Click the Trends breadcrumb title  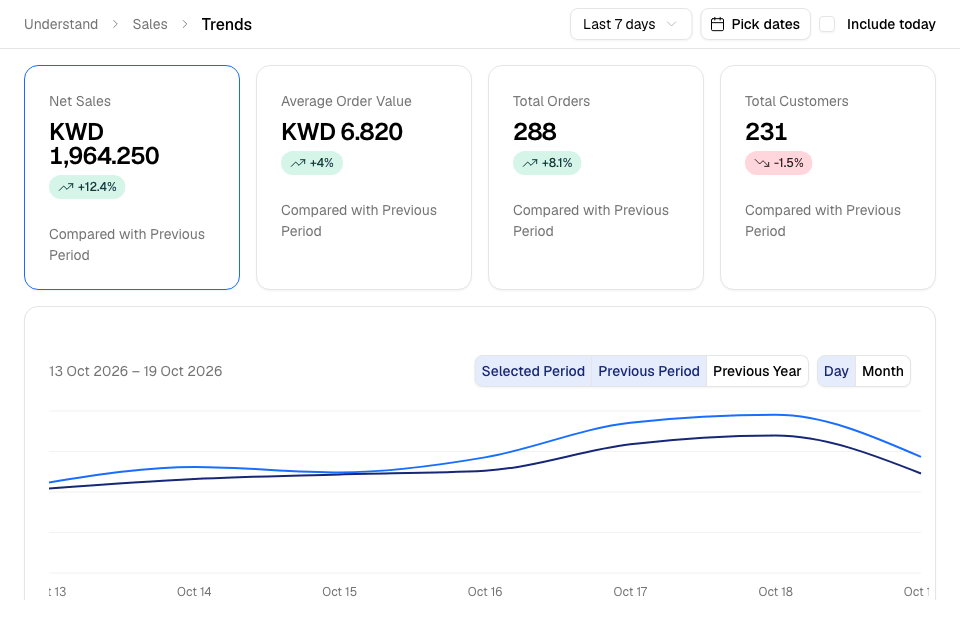[227, 24]
